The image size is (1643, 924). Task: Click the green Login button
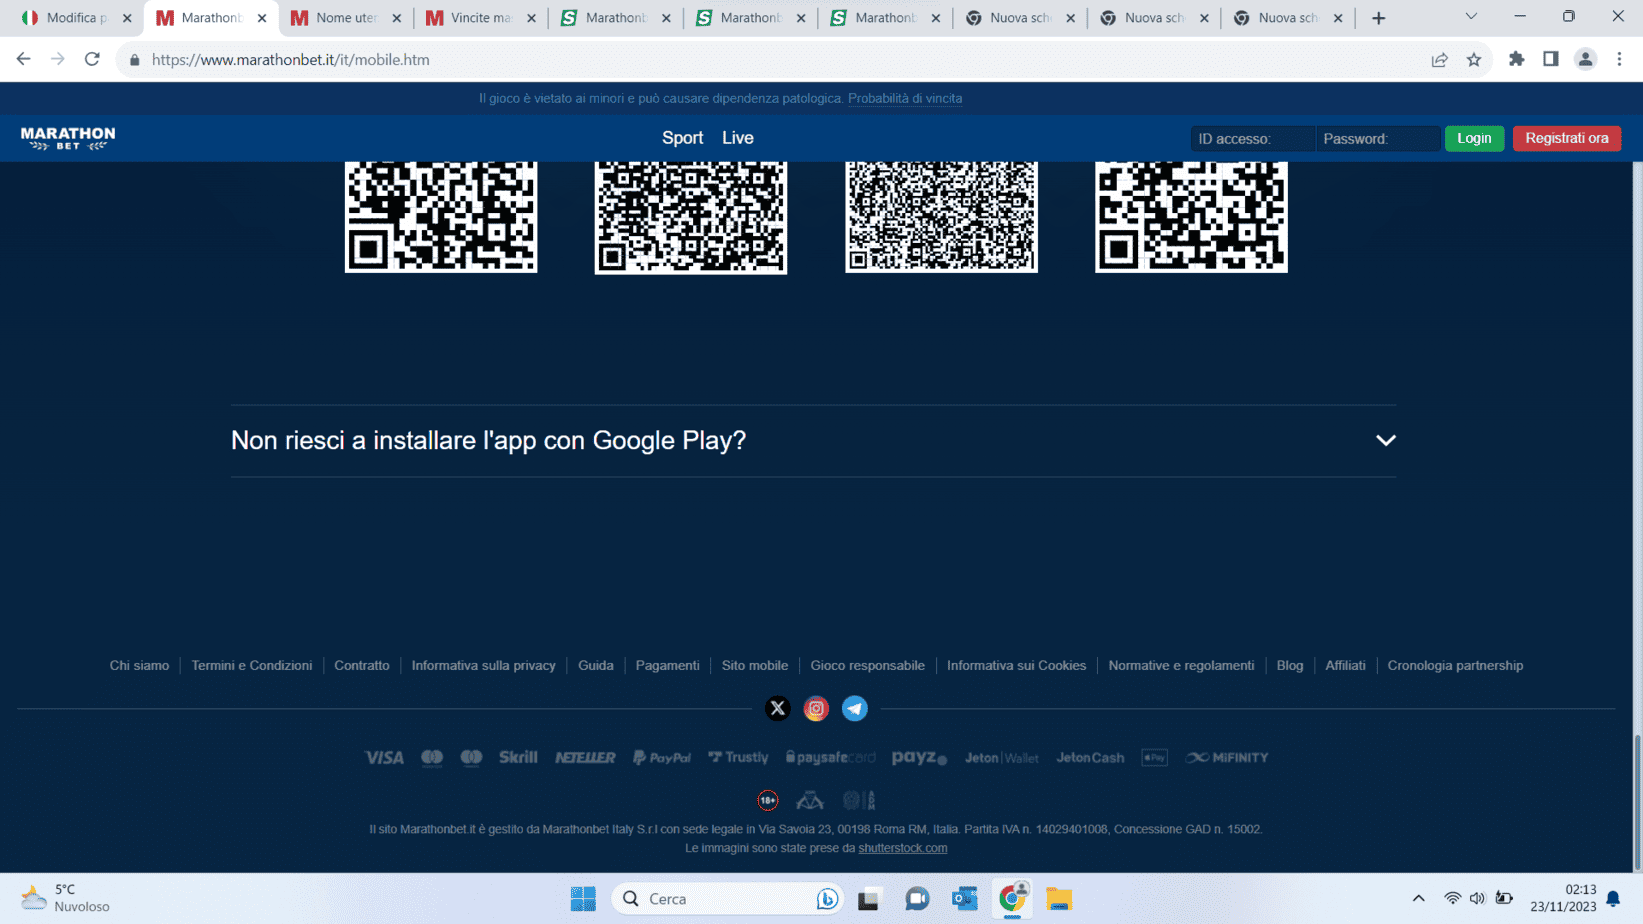click(x=1474, y=138)
